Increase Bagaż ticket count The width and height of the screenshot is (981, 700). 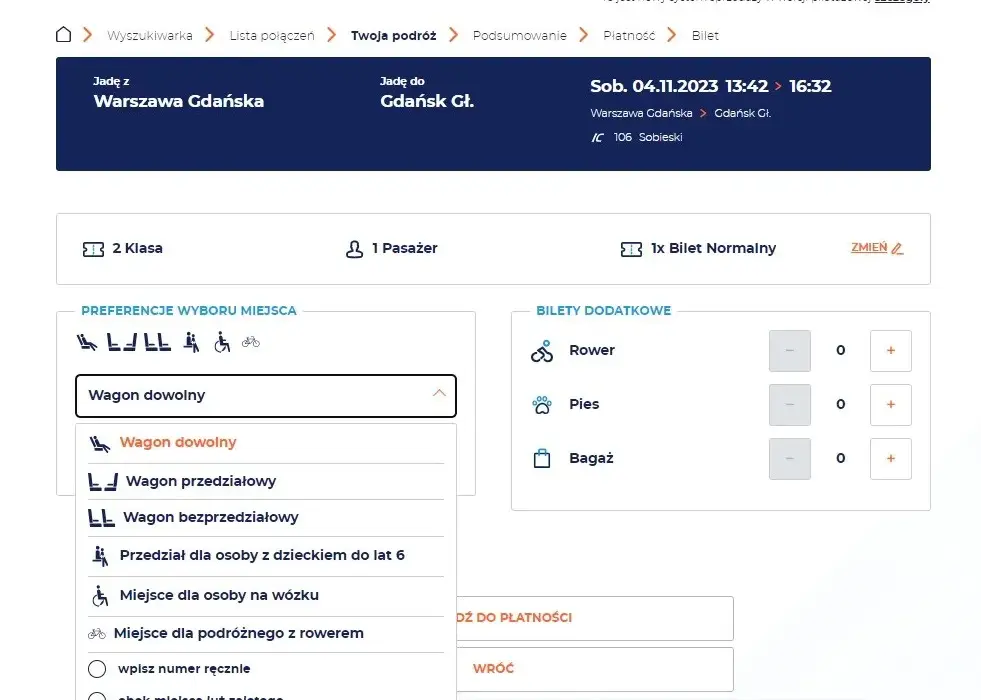click(891, 459)
